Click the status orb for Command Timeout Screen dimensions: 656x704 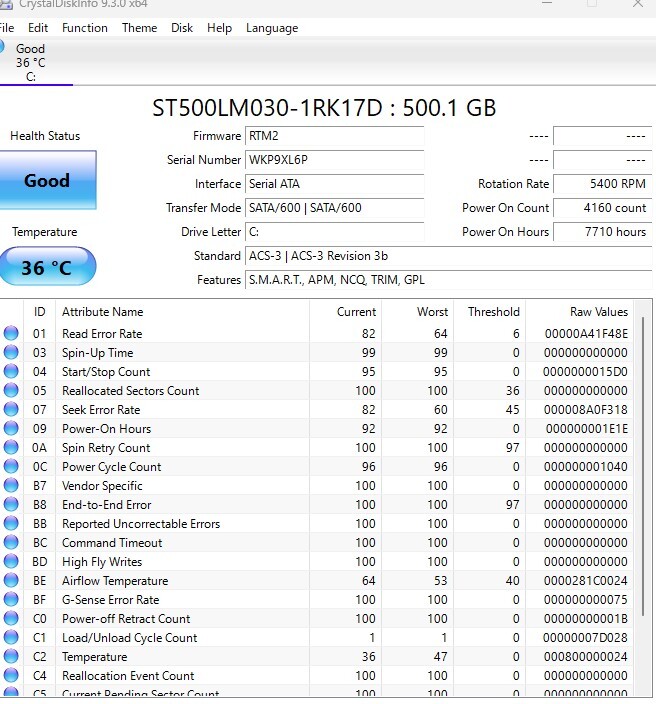tap(11, 543)
